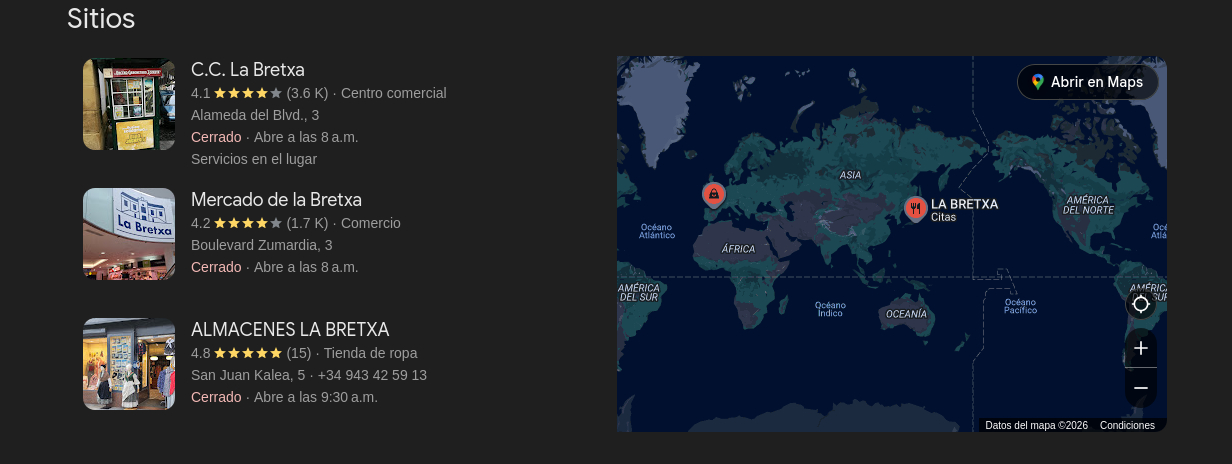The image size is (1232, 464).
Task: Open the Abrir en Maps button
Action: tap(1088, 82)
